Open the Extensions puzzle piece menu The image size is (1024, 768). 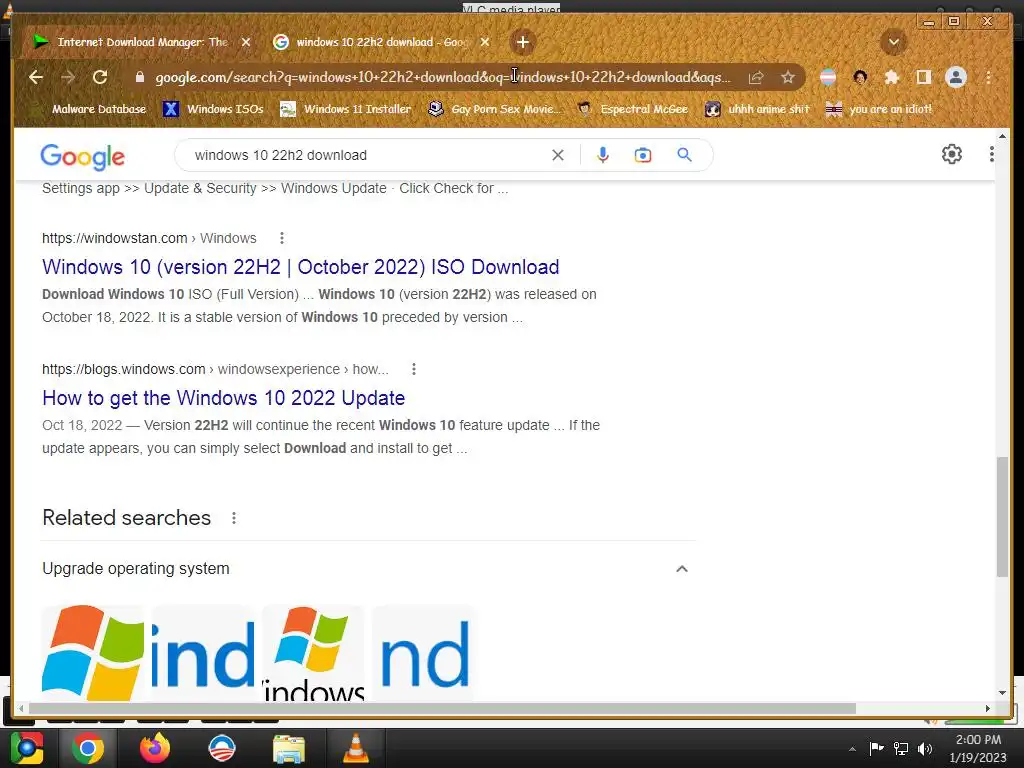891,77
